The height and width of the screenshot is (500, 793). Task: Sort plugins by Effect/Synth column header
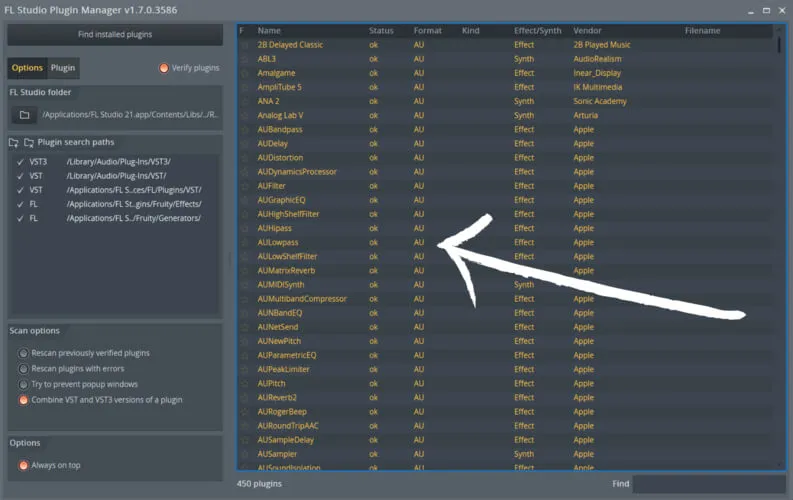tap(537, 31)
